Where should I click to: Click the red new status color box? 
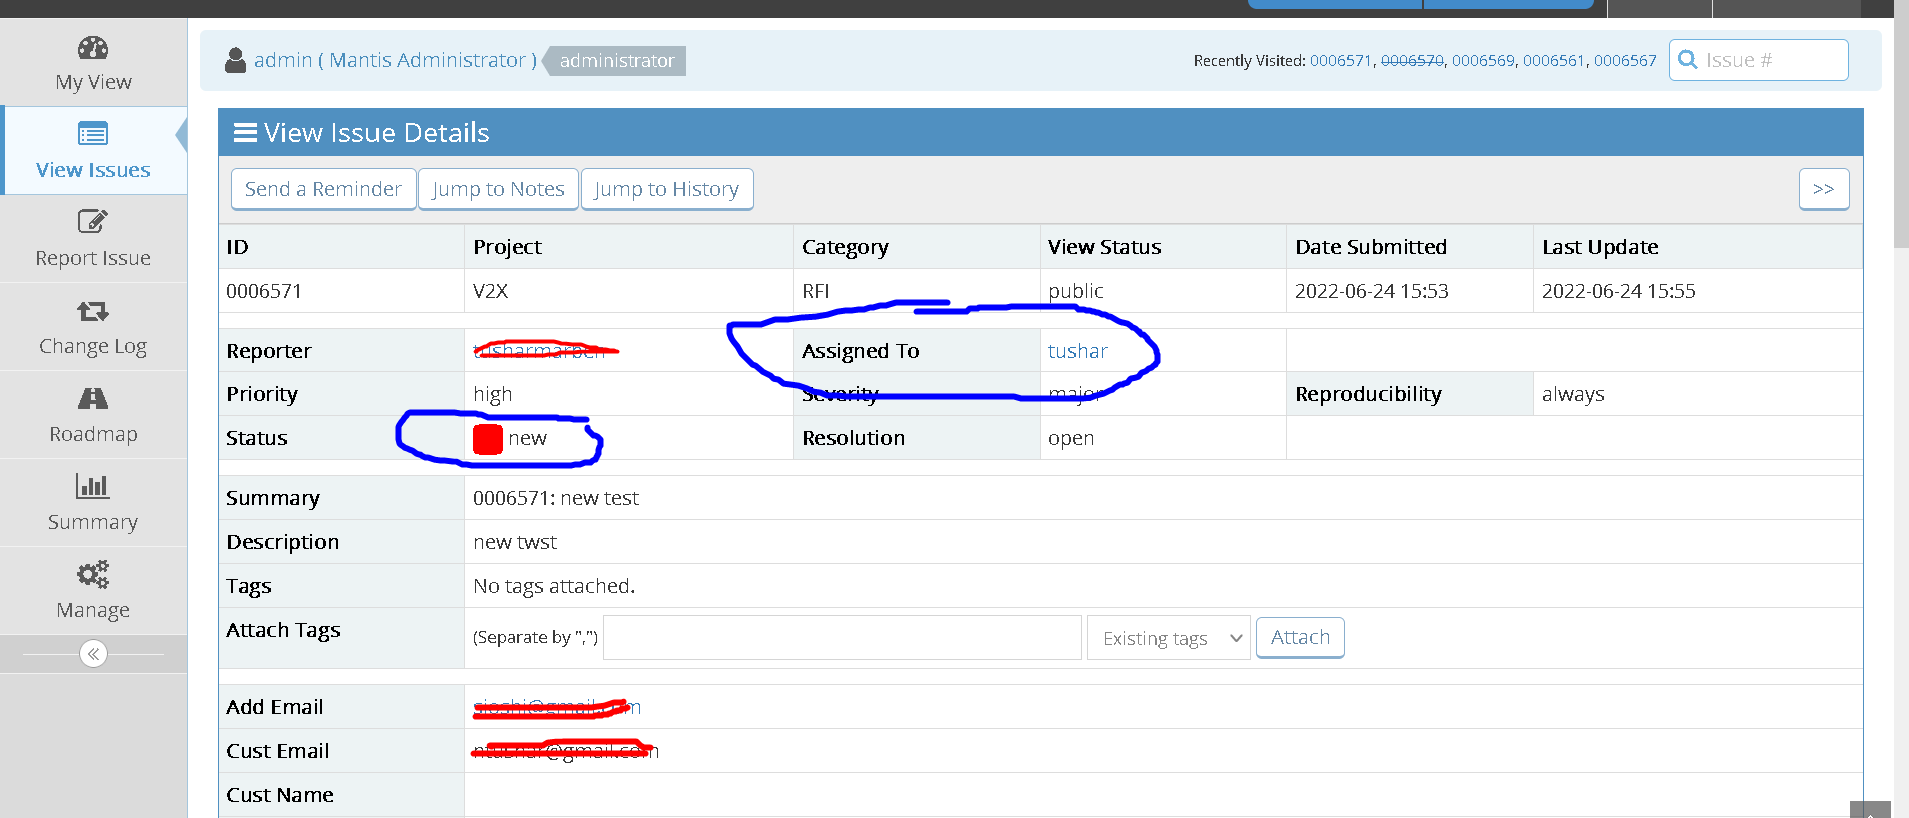(x=488, y=439)
